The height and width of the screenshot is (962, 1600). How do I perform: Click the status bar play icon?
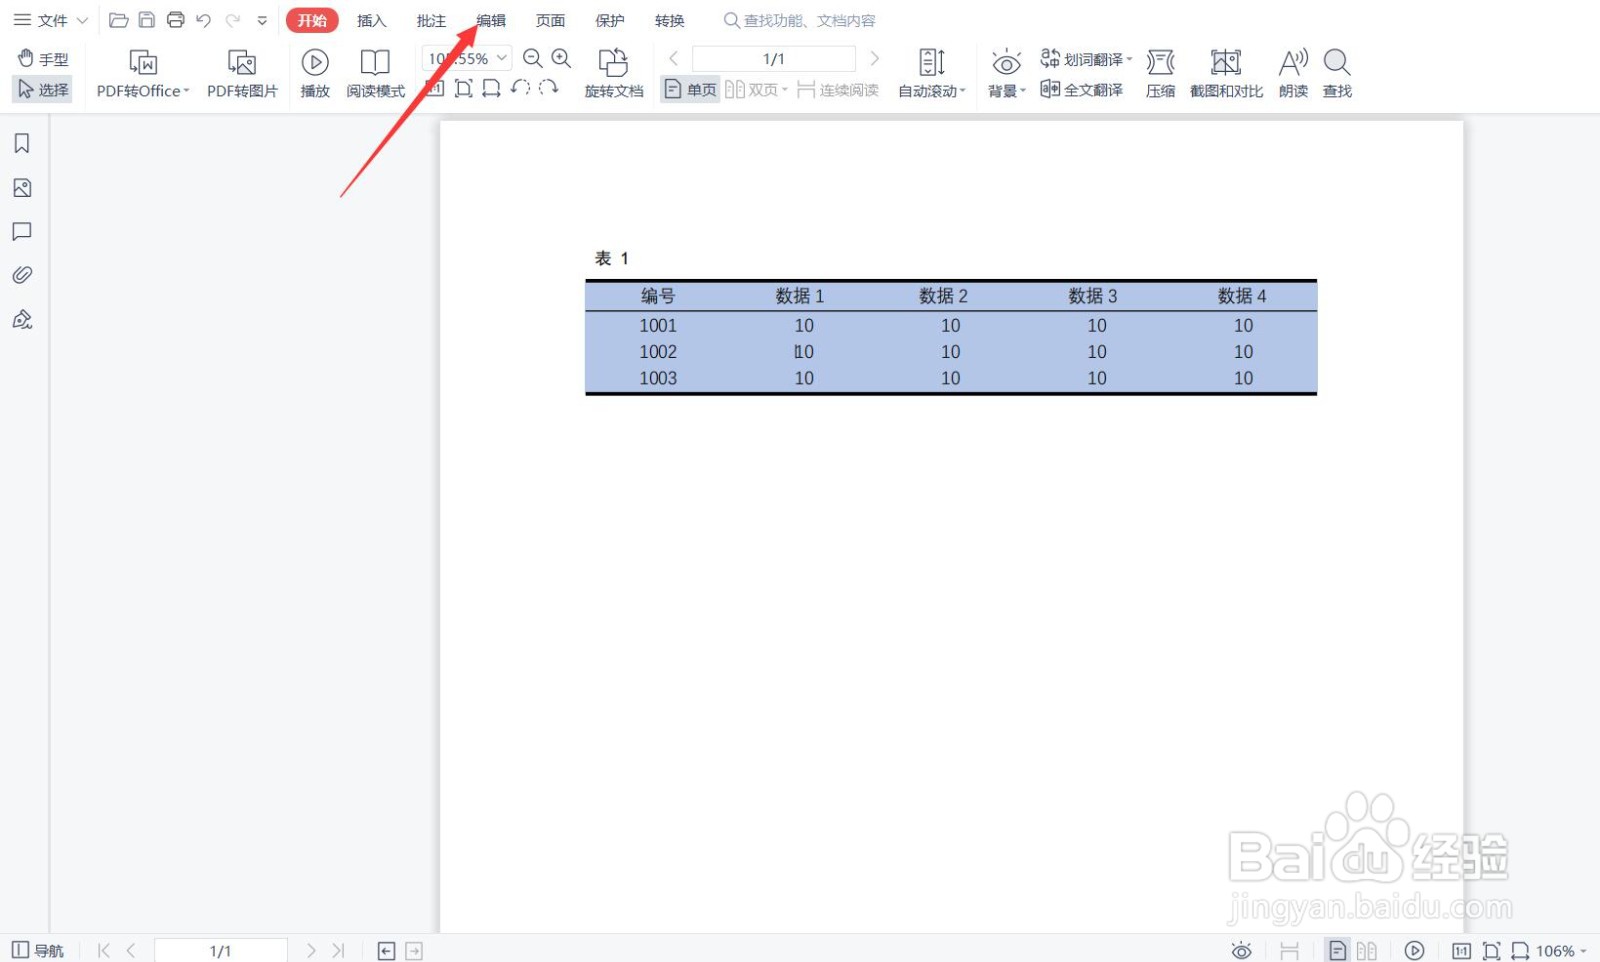[1414, 950]
